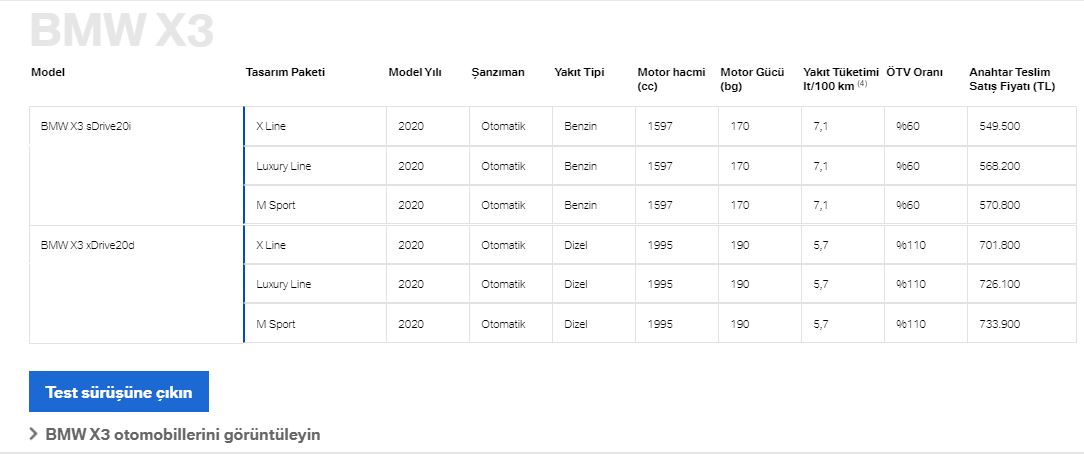Image resolution: width=1084 pixels, height=455 pixels.
Task: Click Tasarım Paketi column header
Action: (285, 72)
